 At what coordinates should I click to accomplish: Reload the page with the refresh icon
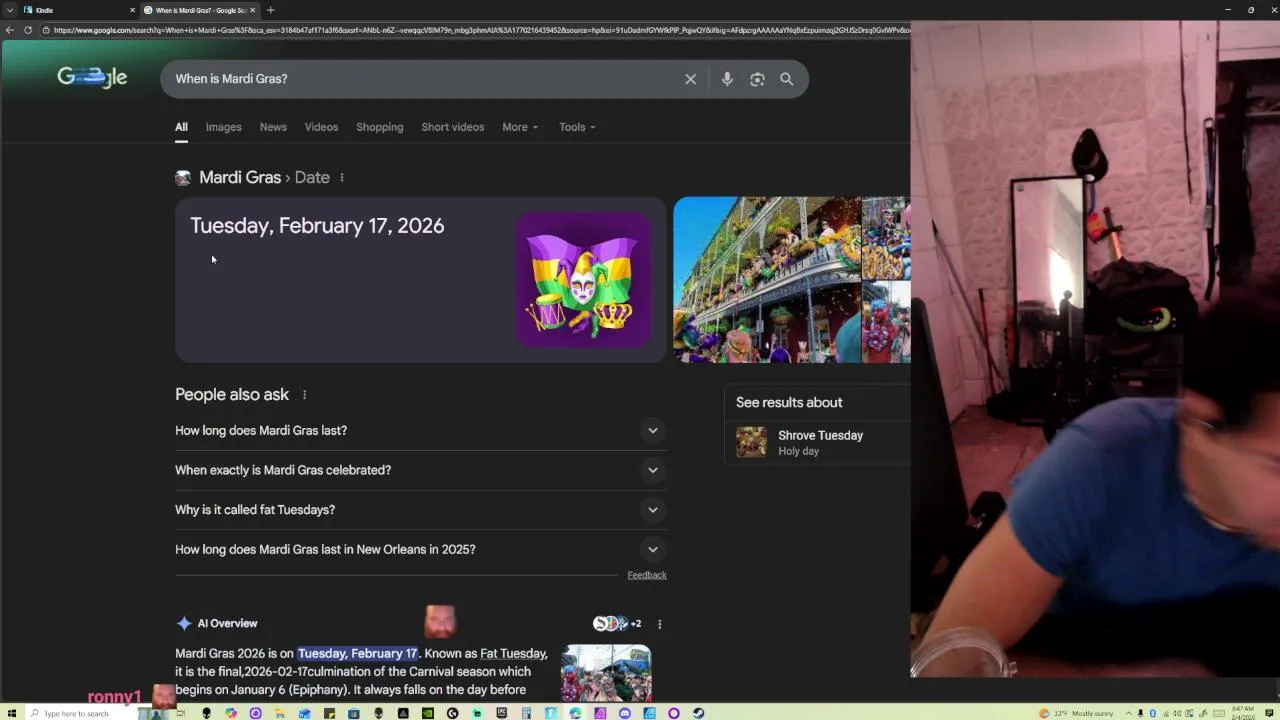27,30
